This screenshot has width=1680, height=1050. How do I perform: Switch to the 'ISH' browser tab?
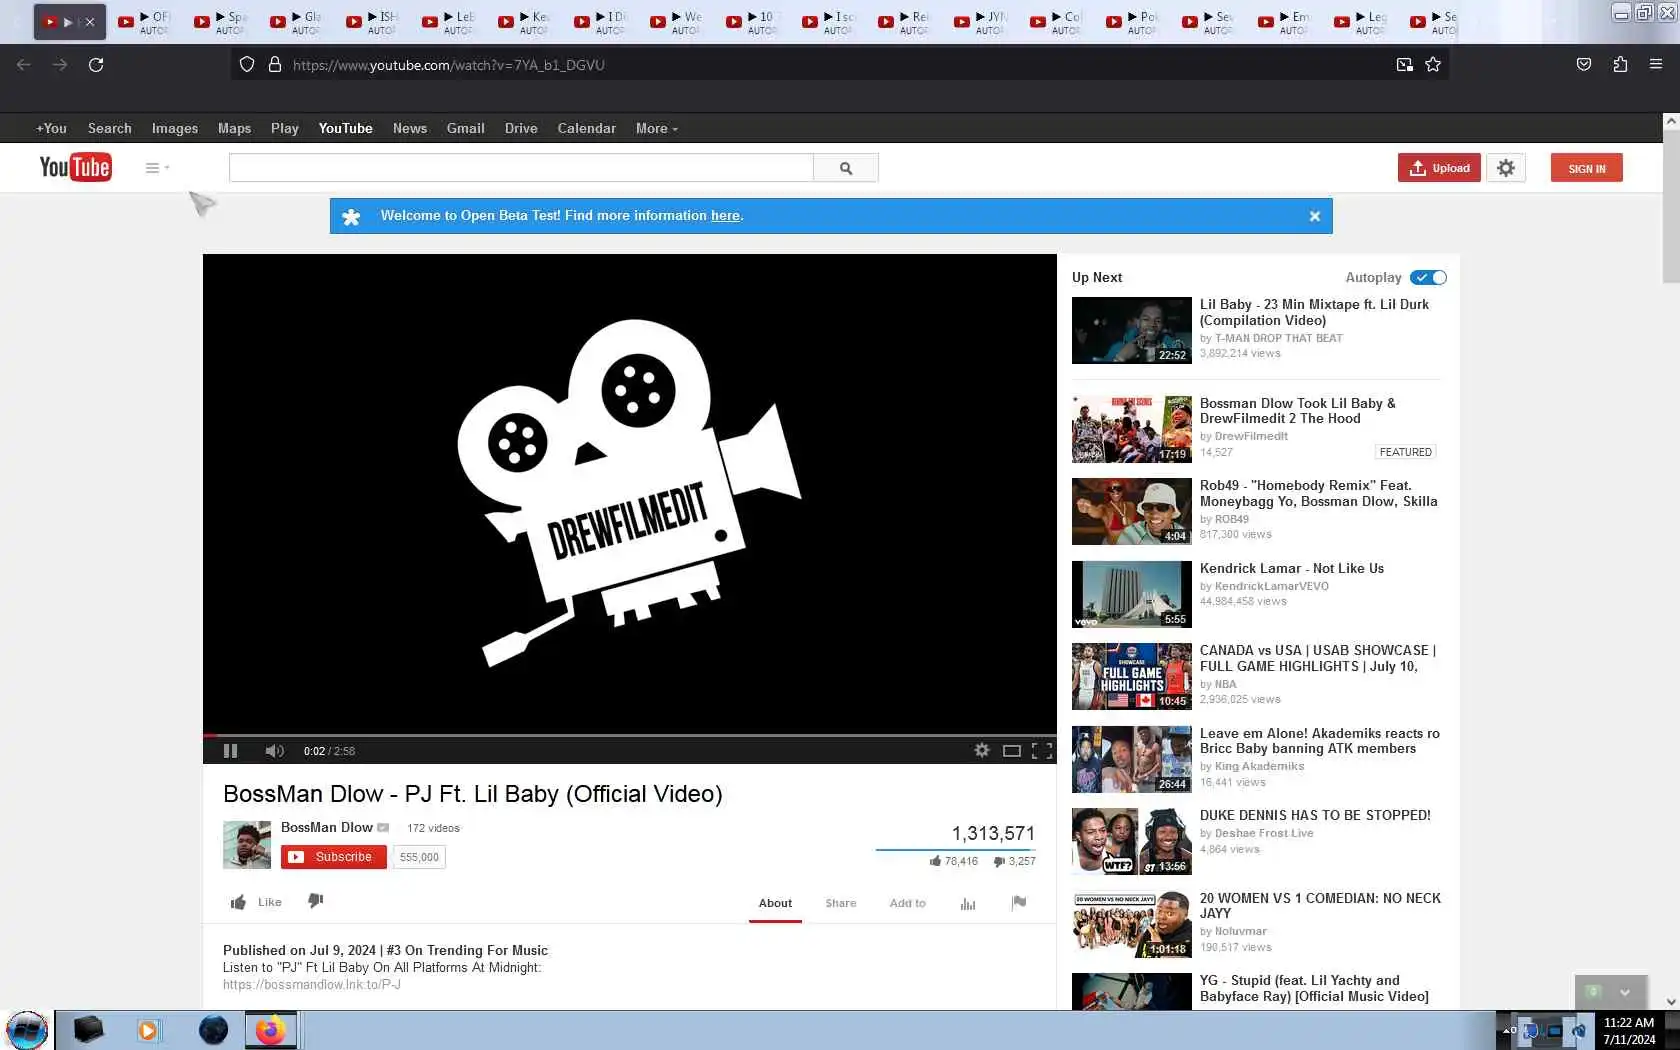coord(373,22)
